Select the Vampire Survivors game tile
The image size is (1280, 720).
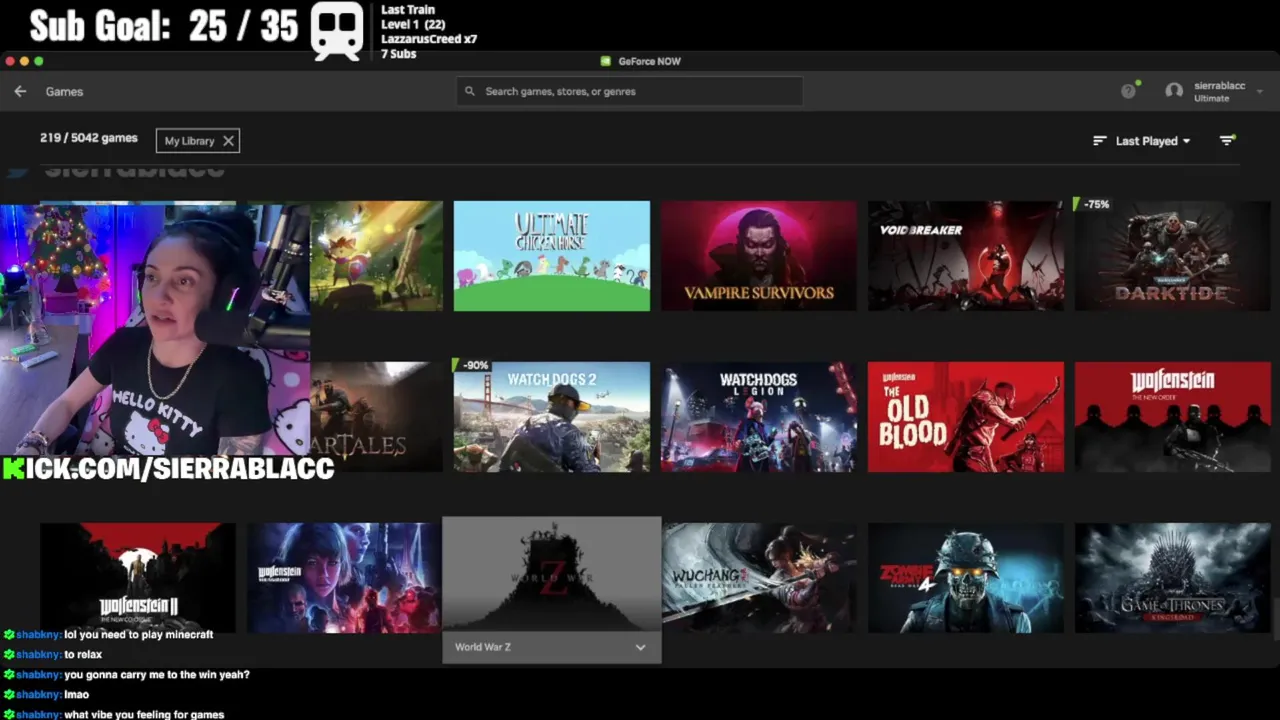point(759,256)
